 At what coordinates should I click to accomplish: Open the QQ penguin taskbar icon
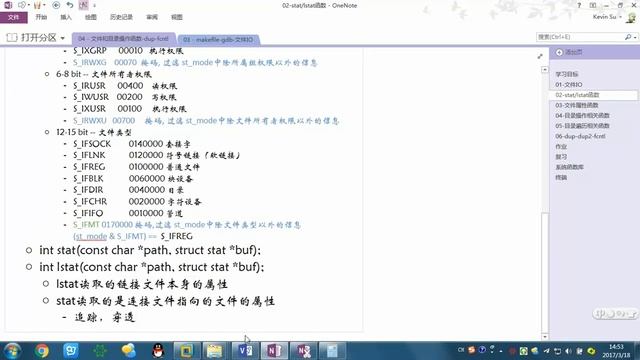click(158, 351)
